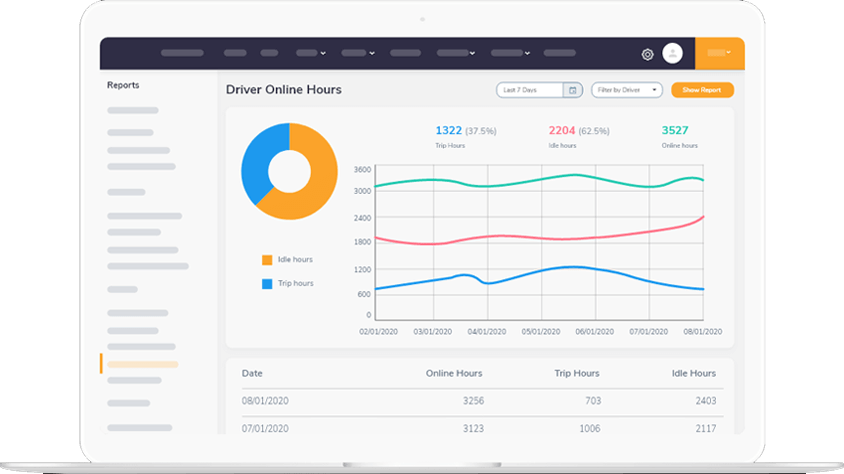844x474 pixels.
Task: Click the 02/01/2020 axis label
Action: (x=378, y=331)
